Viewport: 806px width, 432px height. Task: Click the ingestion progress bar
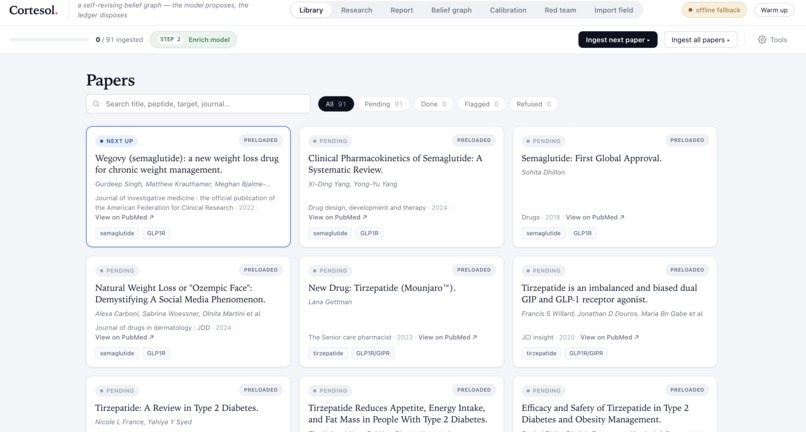point(49,40)
